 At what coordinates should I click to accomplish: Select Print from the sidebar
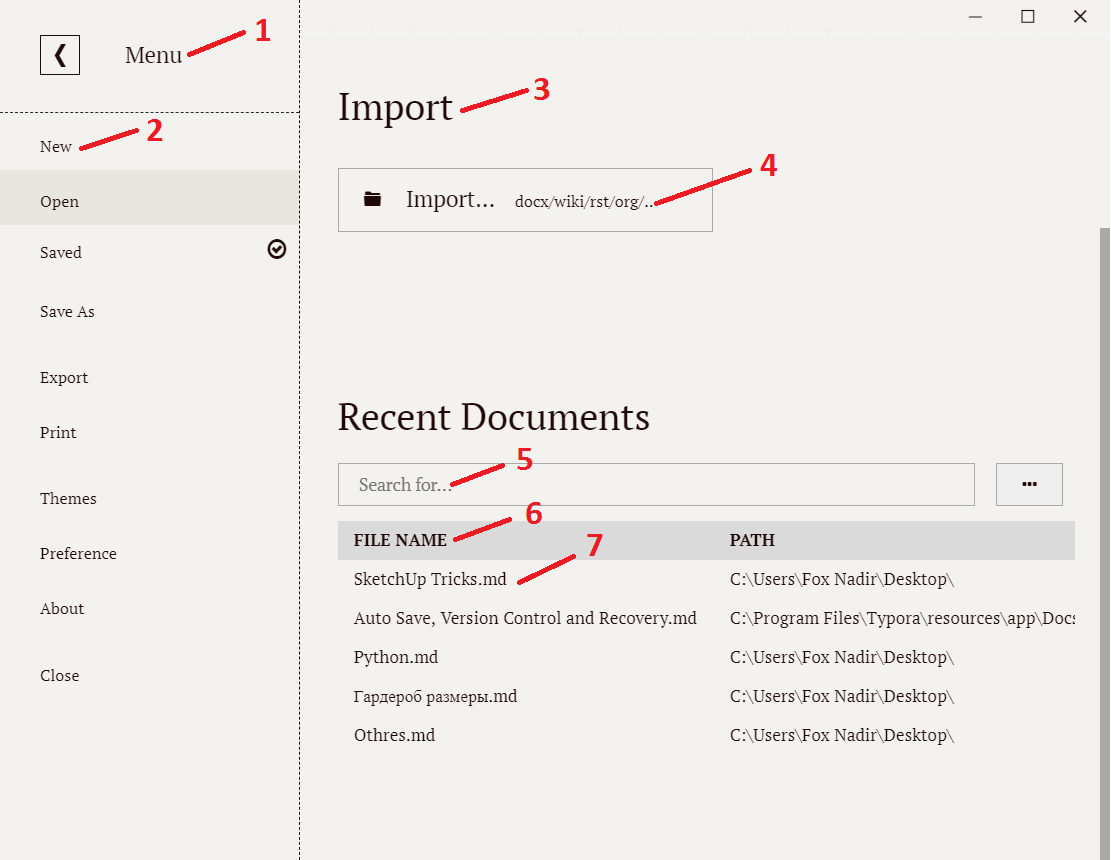point(57,432)
